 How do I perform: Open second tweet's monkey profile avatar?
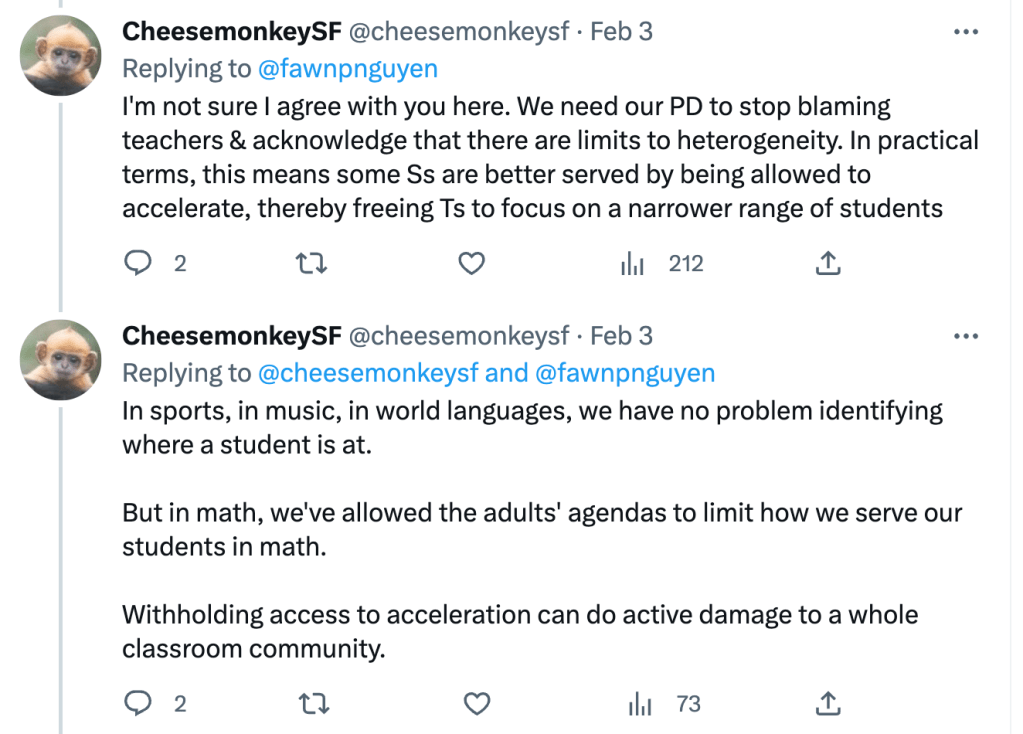(62, 360)
